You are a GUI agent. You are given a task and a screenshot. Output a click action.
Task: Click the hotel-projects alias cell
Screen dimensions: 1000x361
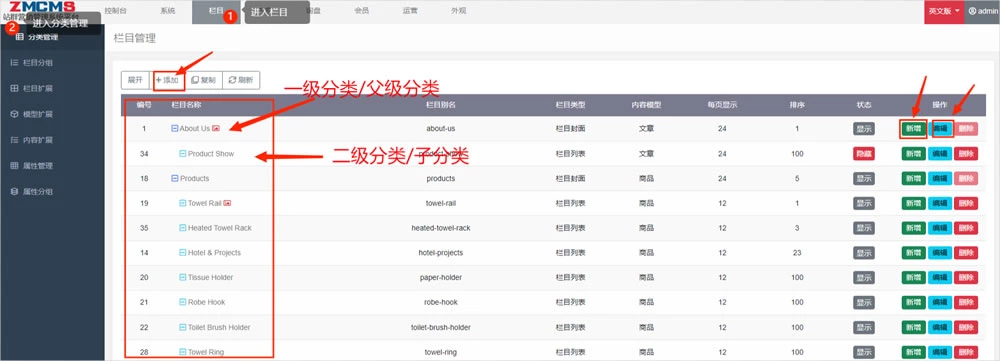pyautogui.click(x=441, y=253)
